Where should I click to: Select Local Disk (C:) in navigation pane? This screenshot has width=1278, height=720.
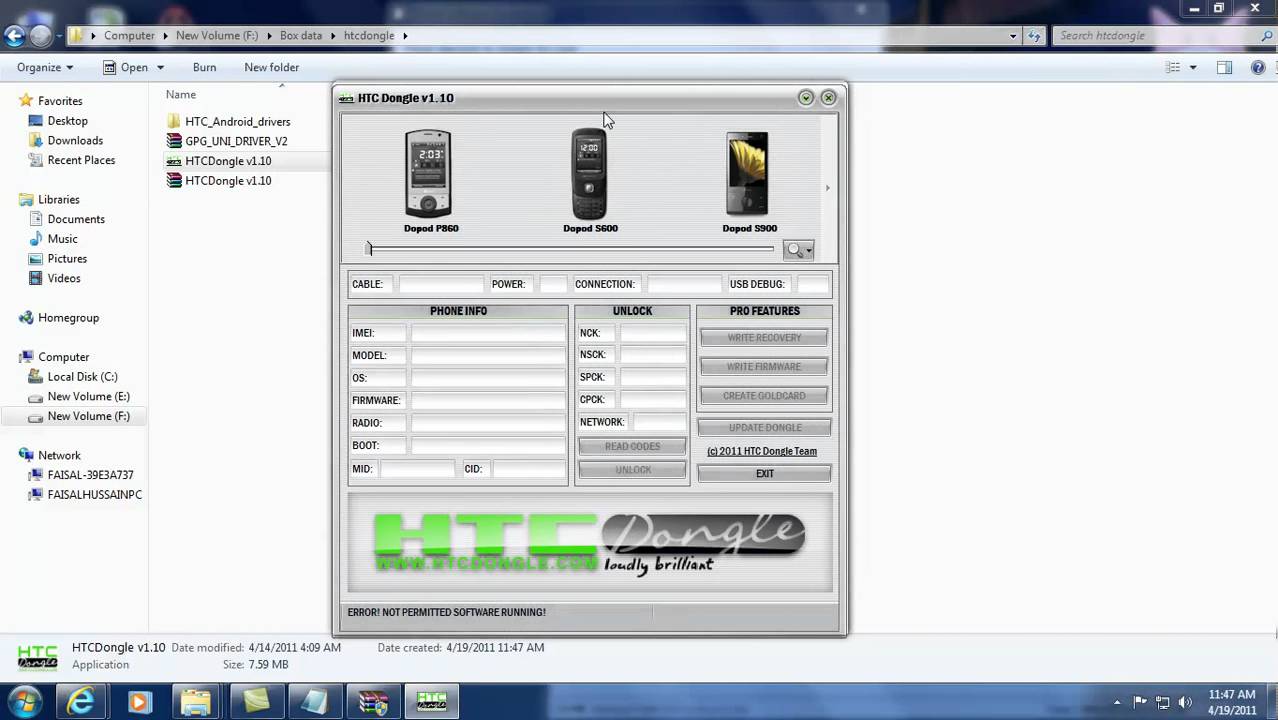(x=82, y=377)
